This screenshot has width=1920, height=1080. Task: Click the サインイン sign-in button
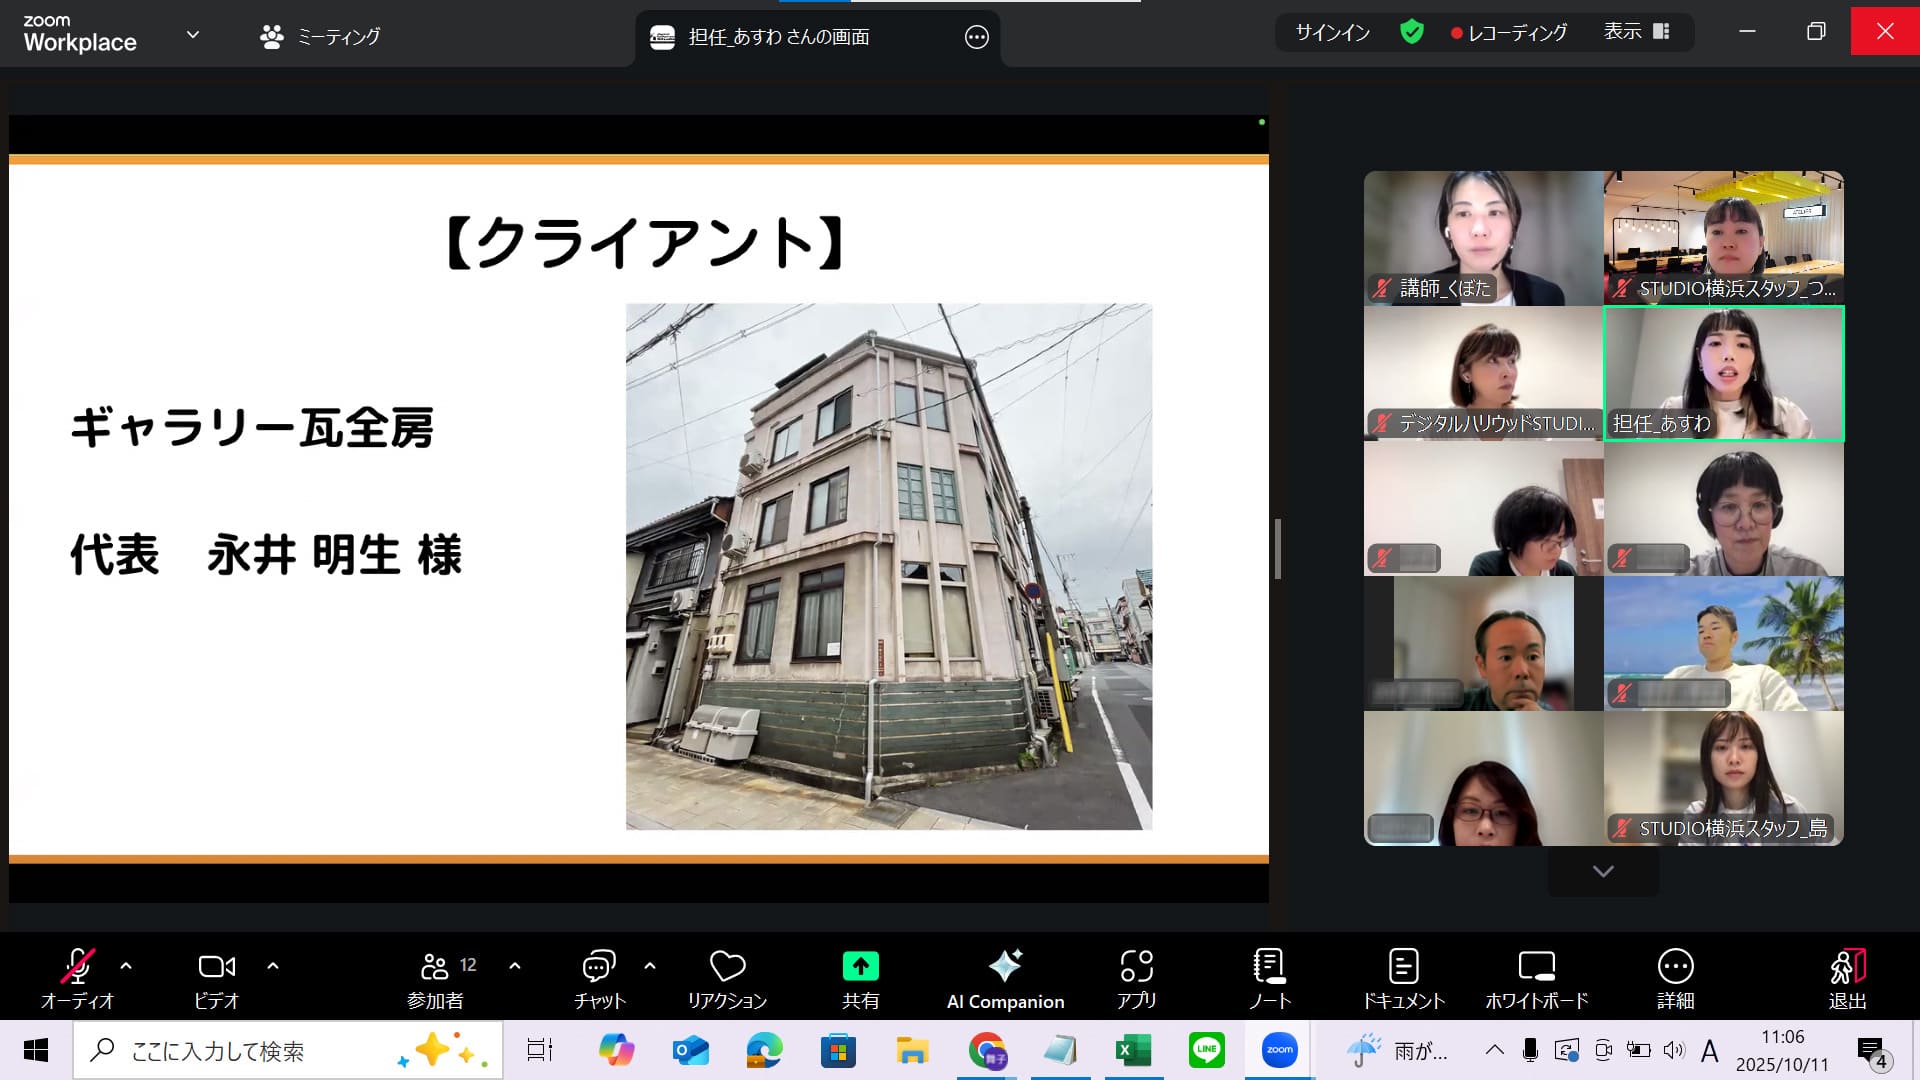[x=1332, y=33]
